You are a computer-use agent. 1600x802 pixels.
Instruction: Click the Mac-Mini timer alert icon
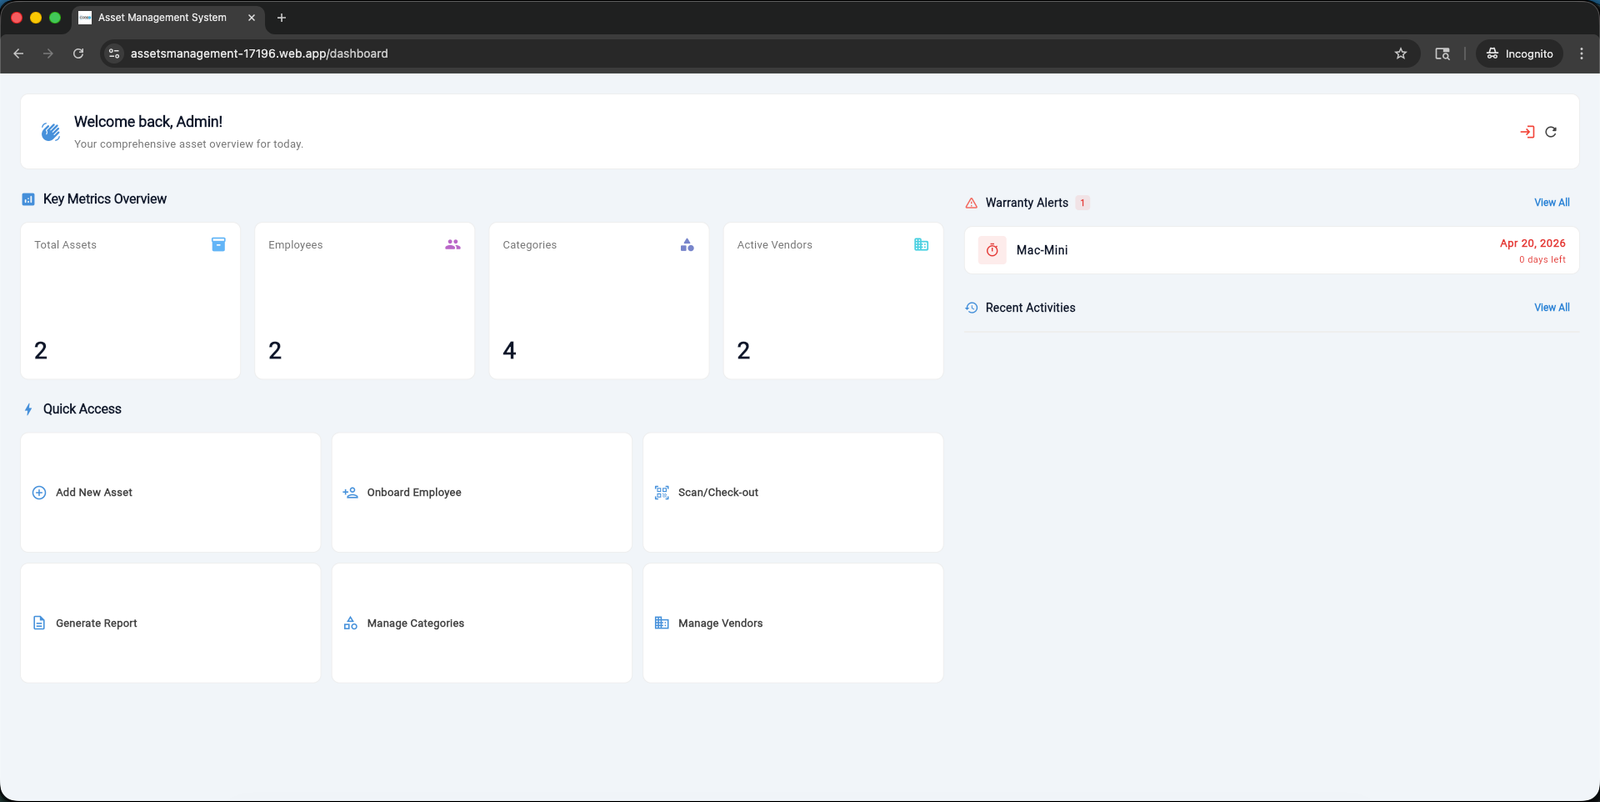point(992,250)
